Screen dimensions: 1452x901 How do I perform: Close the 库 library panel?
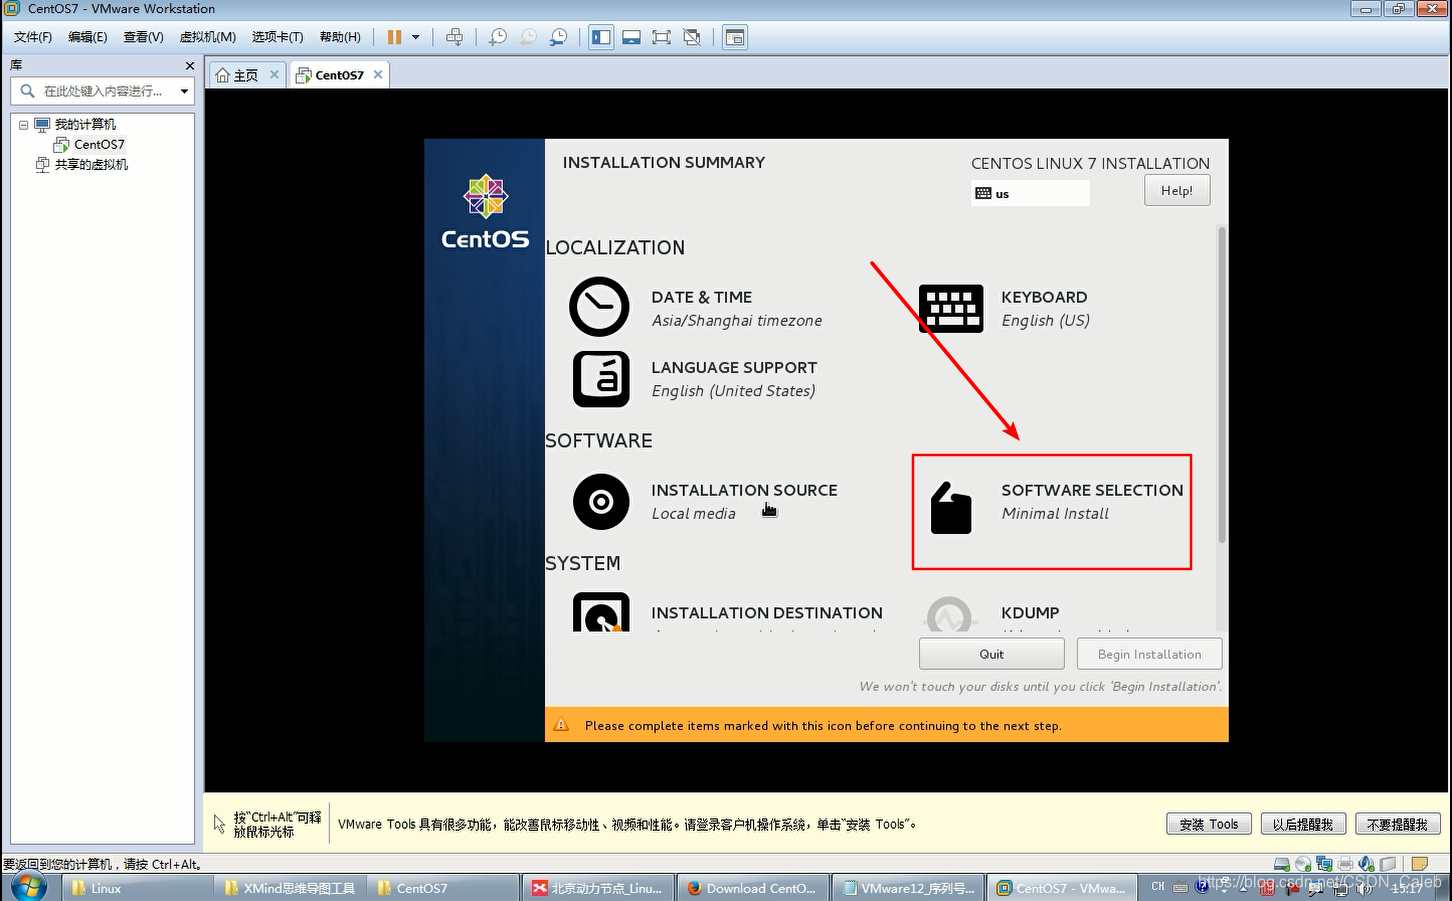click(x=190, y=65)
